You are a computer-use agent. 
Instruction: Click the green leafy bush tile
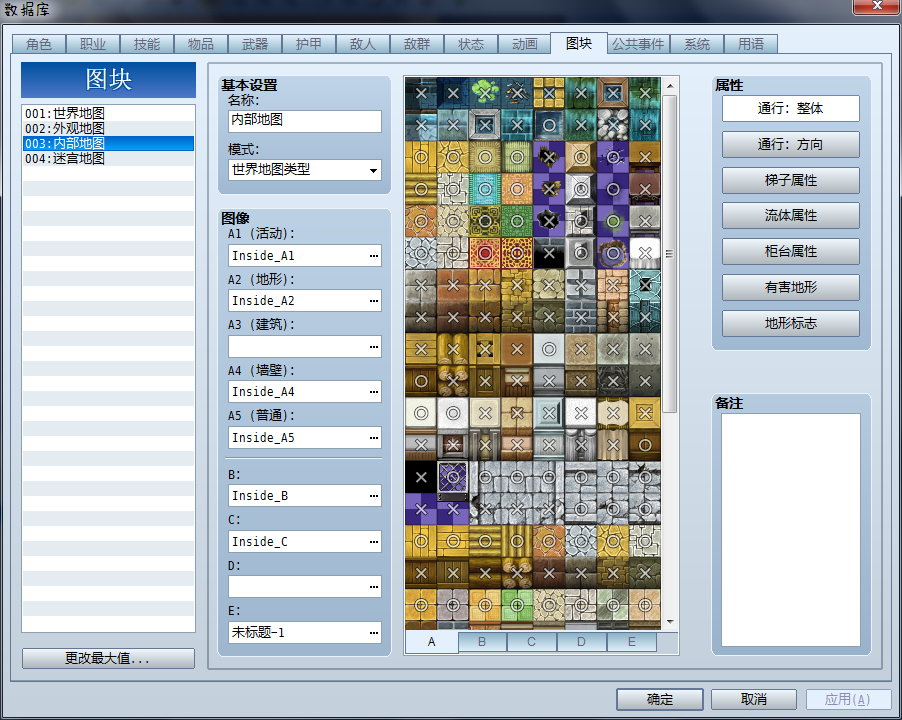point(485,93)
